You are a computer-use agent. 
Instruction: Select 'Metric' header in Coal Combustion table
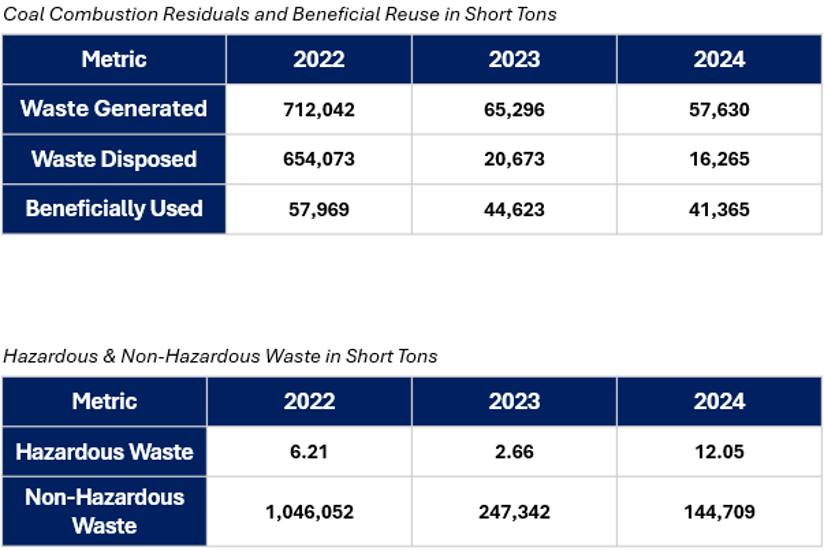[x=114, y=59]
